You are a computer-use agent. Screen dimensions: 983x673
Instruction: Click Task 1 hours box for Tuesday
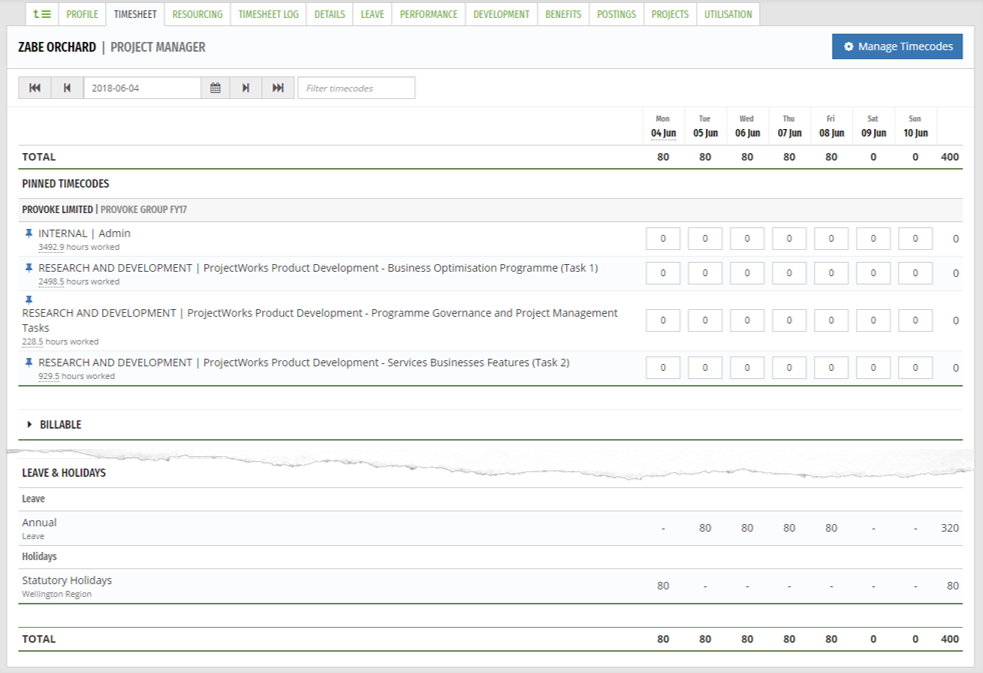705,273
